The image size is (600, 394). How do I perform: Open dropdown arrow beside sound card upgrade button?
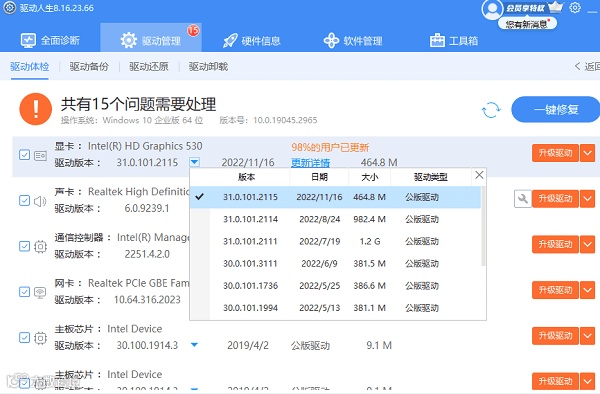click(x=587, y=199)
